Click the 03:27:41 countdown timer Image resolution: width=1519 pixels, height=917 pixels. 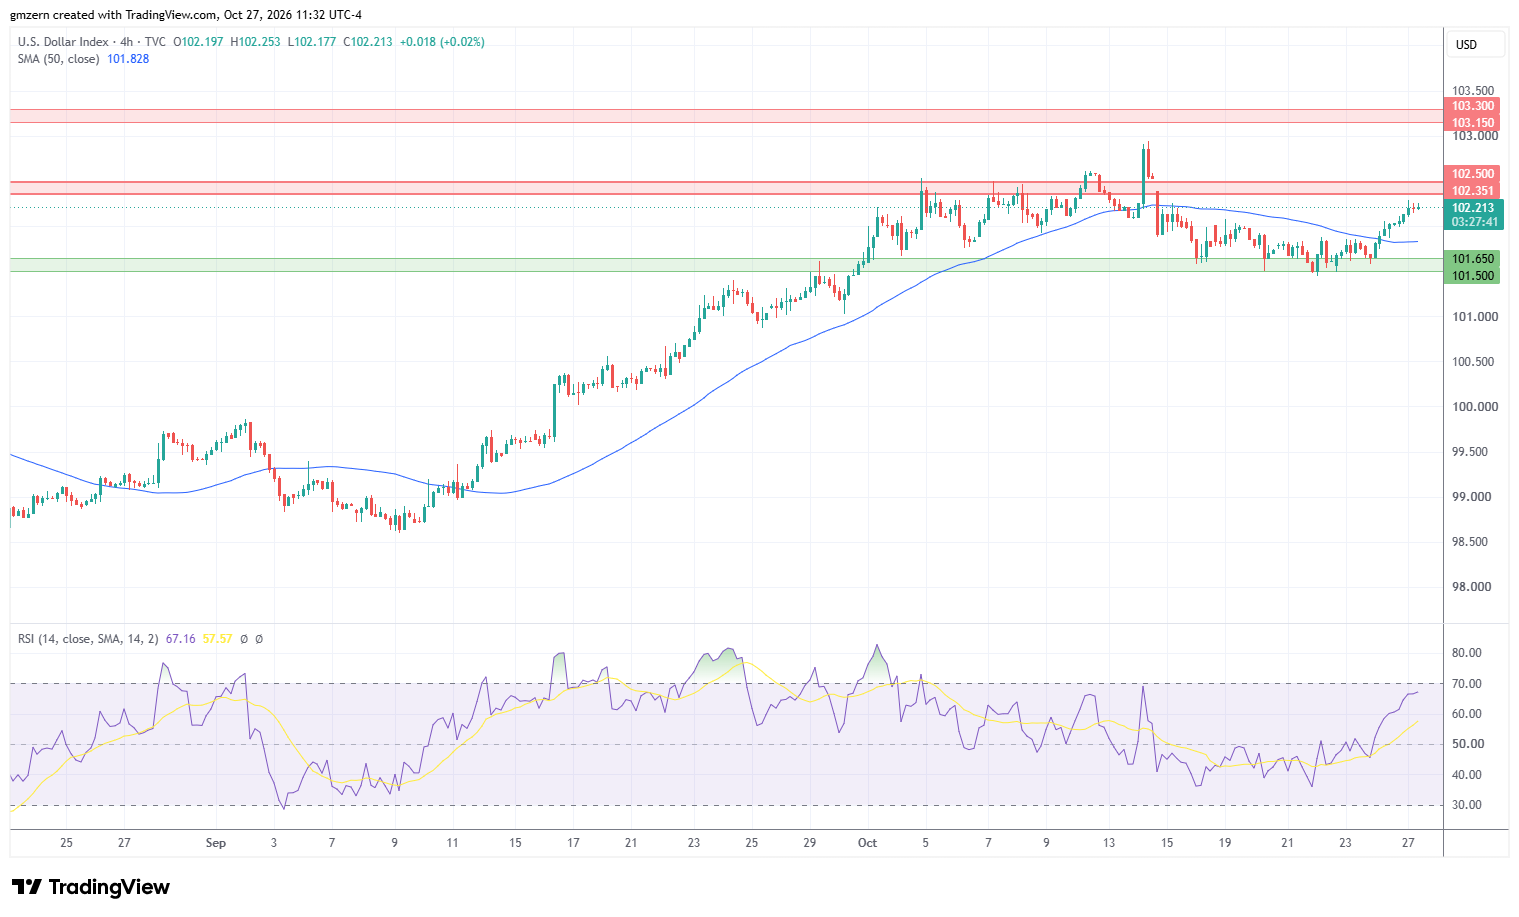(x=1474, y=222)
